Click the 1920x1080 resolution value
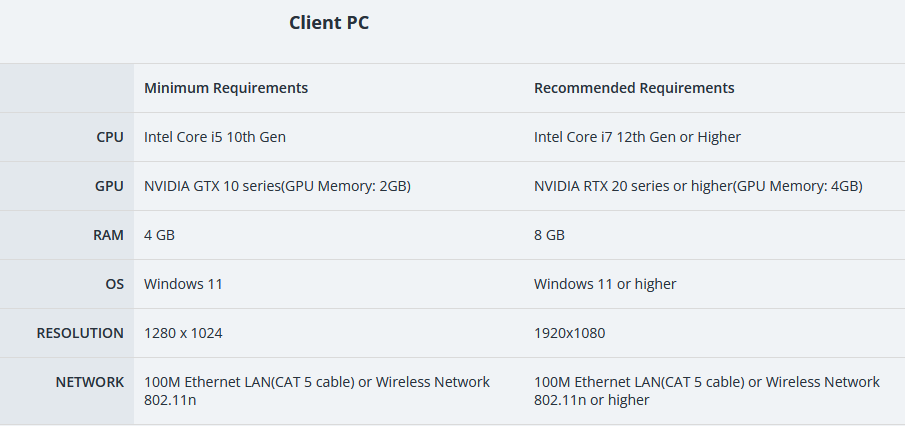 click(569, 333)
